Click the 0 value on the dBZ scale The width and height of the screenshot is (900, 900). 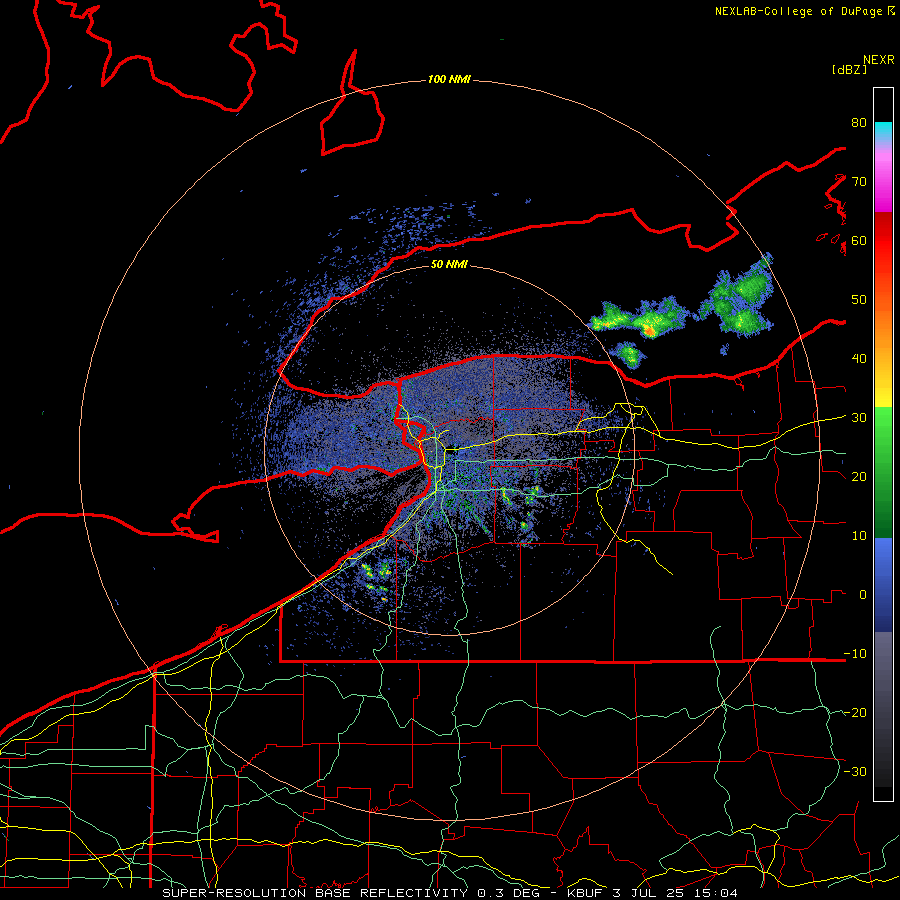pyautogui.click(x=863, y=595)
